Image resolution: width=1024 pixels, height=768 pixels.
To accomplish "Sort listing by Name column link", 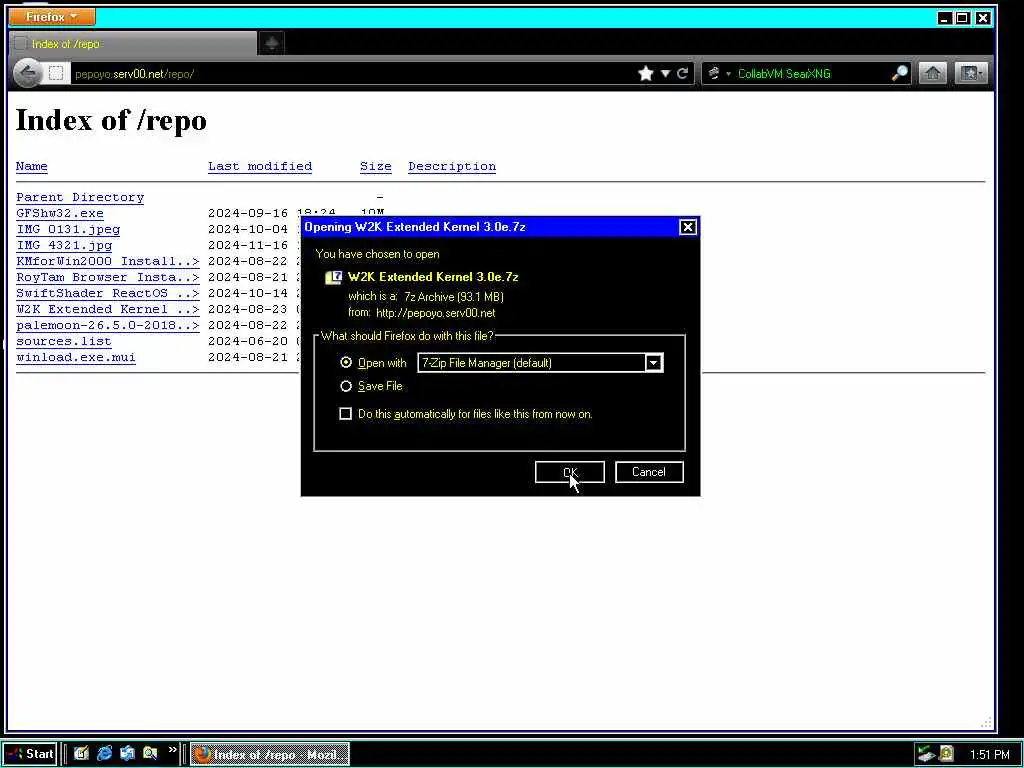I will 32,166.
